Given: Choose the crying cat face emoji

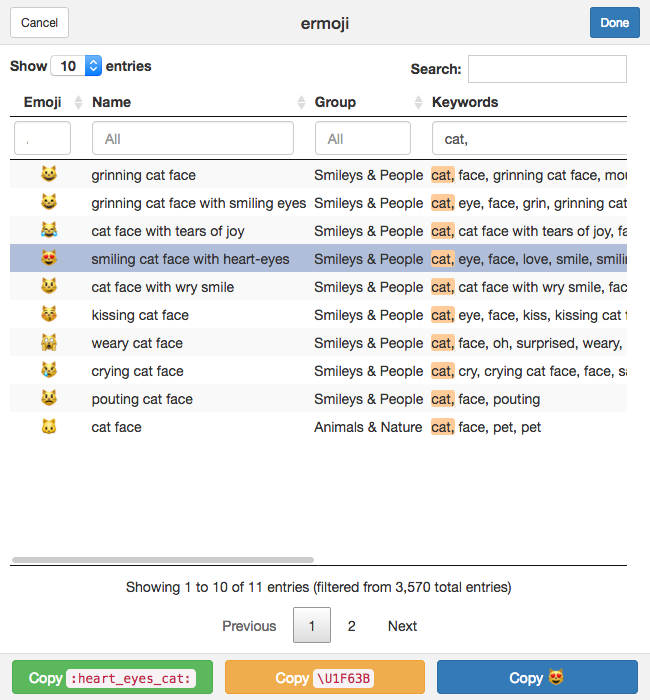Looking at the screenshot, I should 49,370.
